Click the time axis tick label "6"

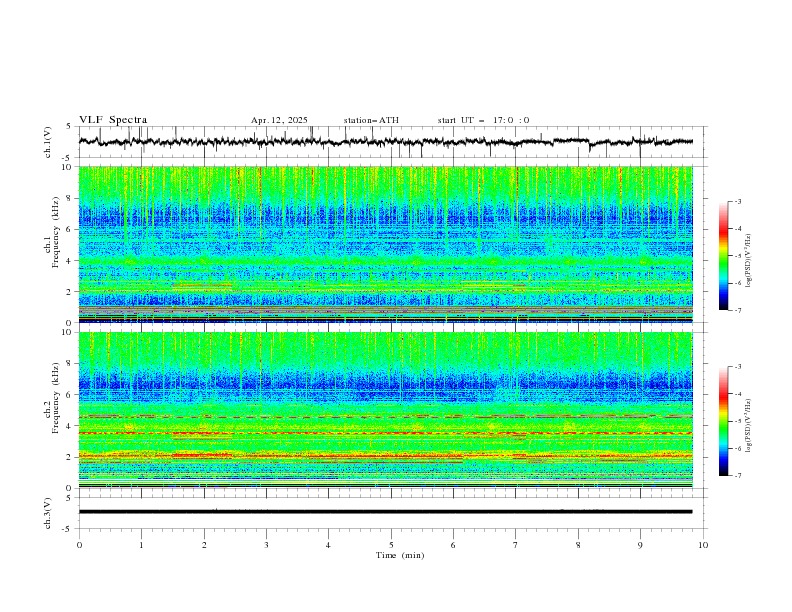coord(454,545)
